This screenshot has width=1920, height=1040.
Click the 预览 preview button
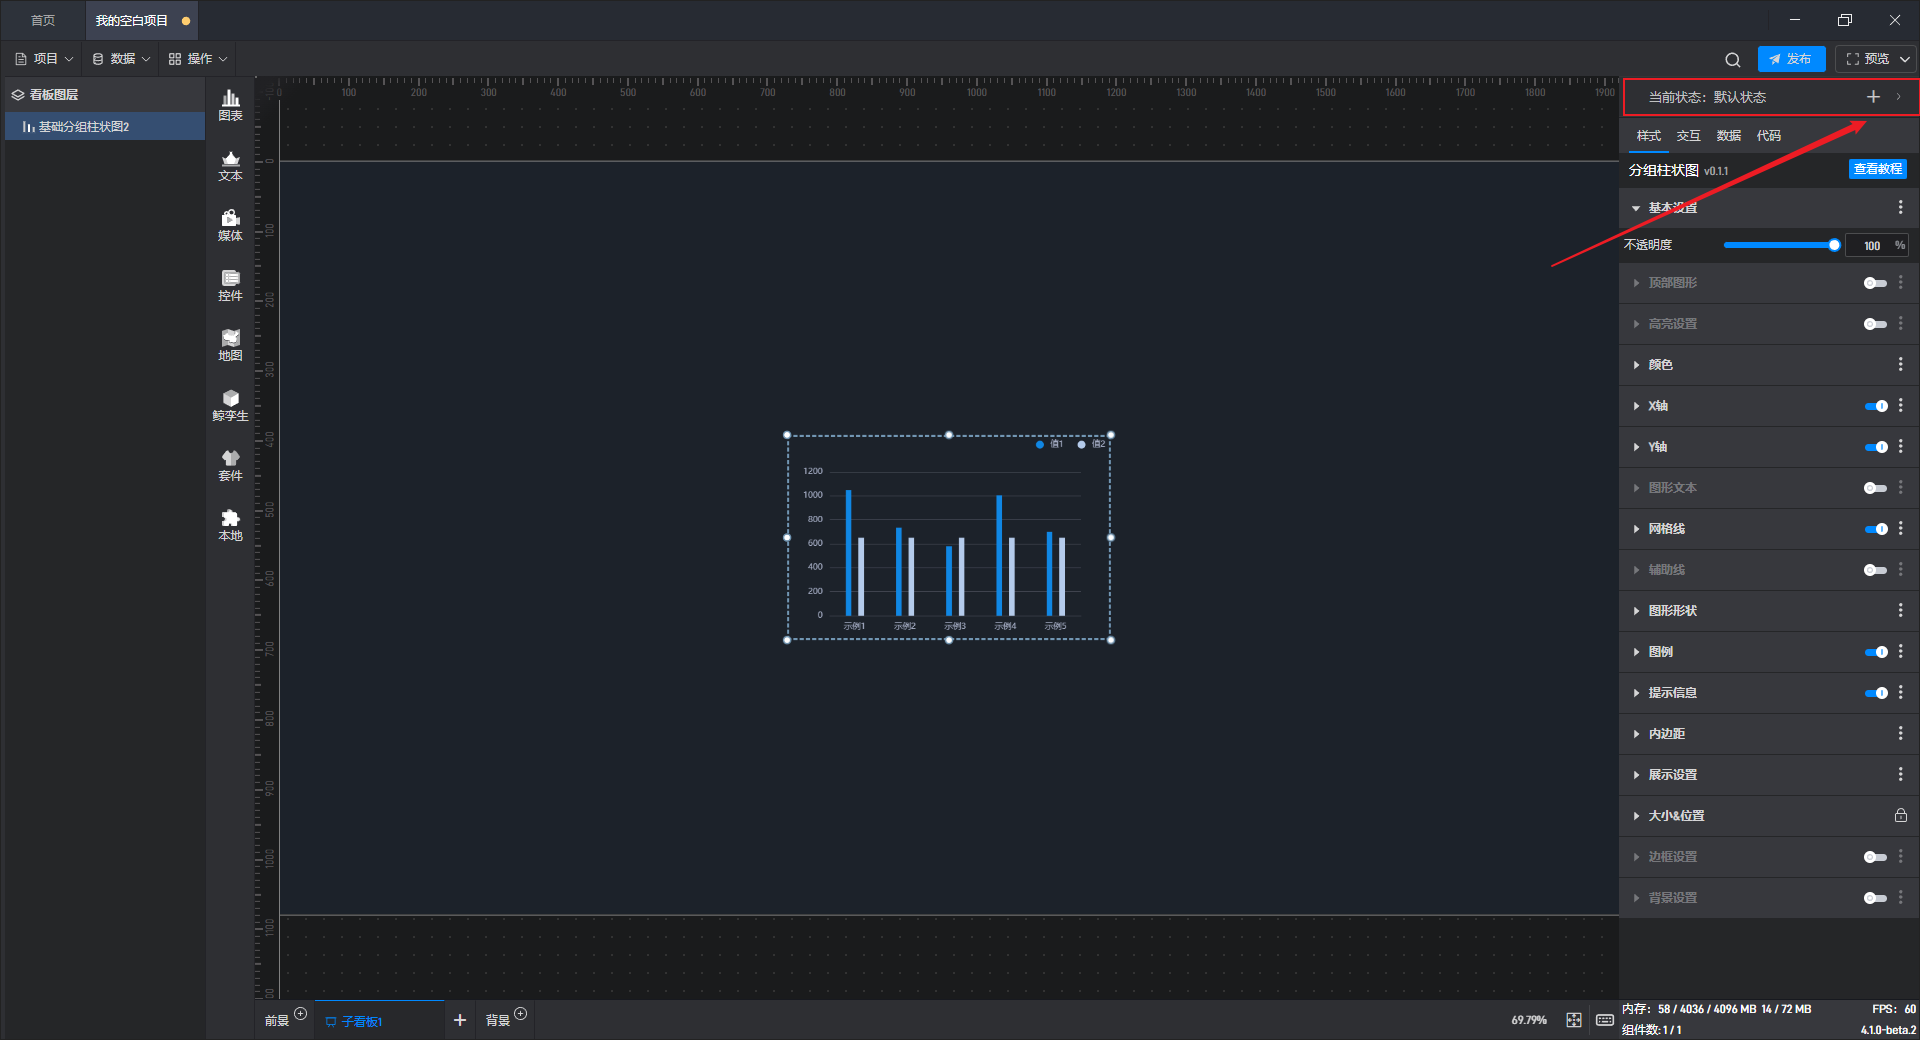pyautogui.click(x=1867, y=59)
